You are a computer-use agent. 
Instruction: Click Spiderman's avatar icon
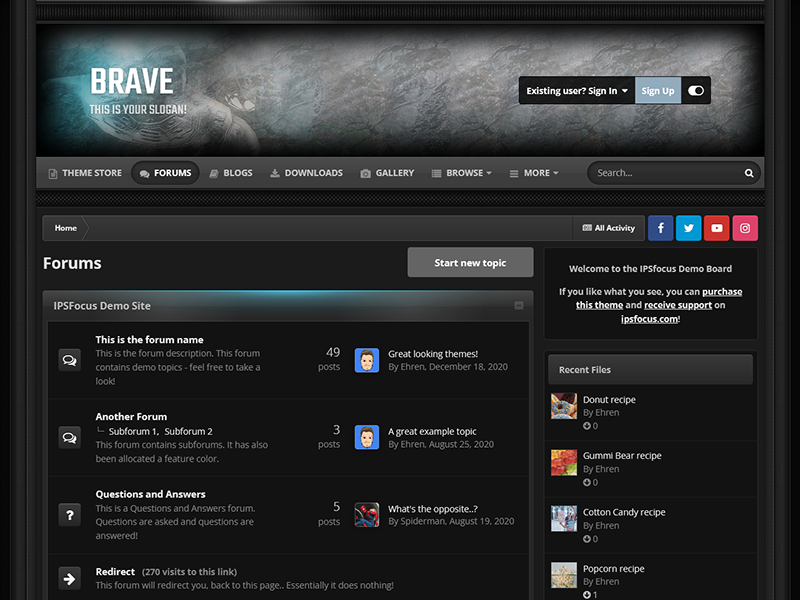(367, 514)
